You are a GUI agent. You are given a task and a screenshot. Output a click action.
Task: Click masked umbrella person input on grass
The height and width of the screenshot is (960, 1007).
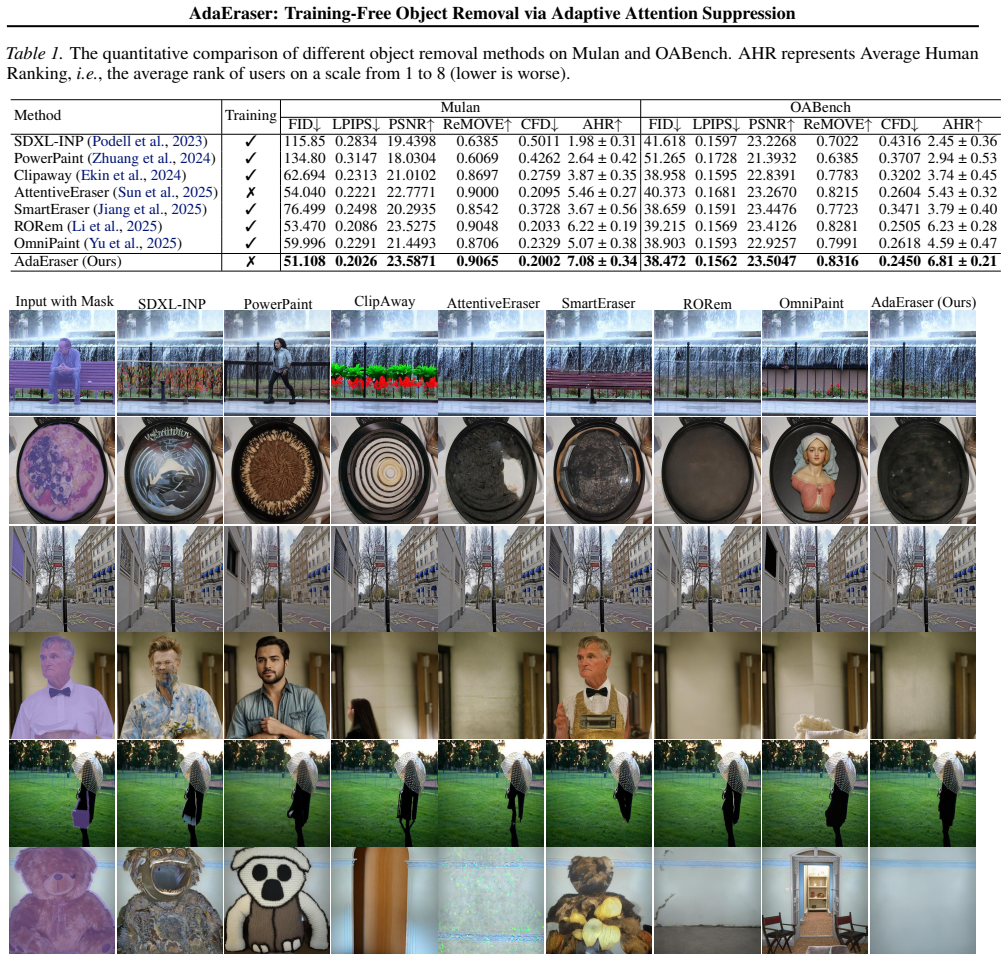(62, 793)
